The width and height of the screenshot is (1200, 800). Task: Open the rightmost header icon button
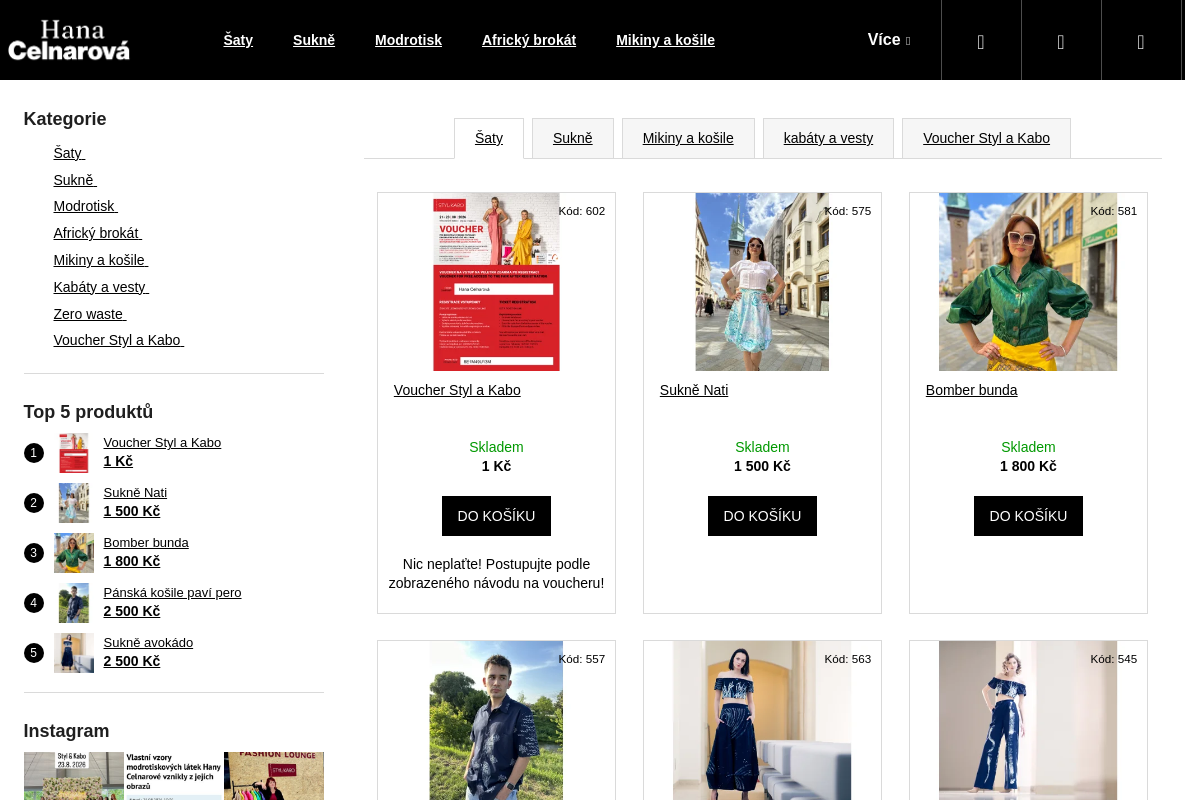coord(1141,40)
